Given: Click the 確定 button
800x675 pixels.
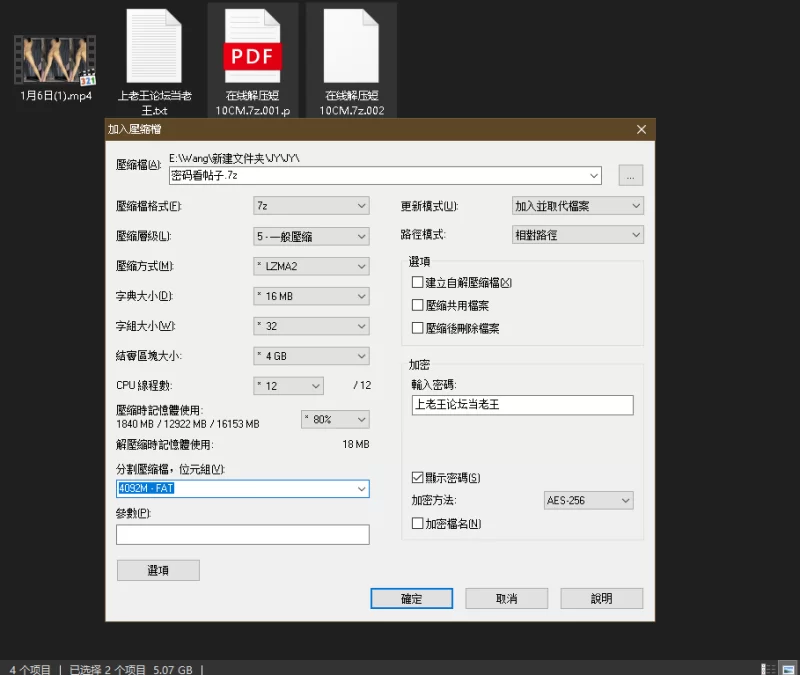Looking at the screenshot, I should coord(411,598).
